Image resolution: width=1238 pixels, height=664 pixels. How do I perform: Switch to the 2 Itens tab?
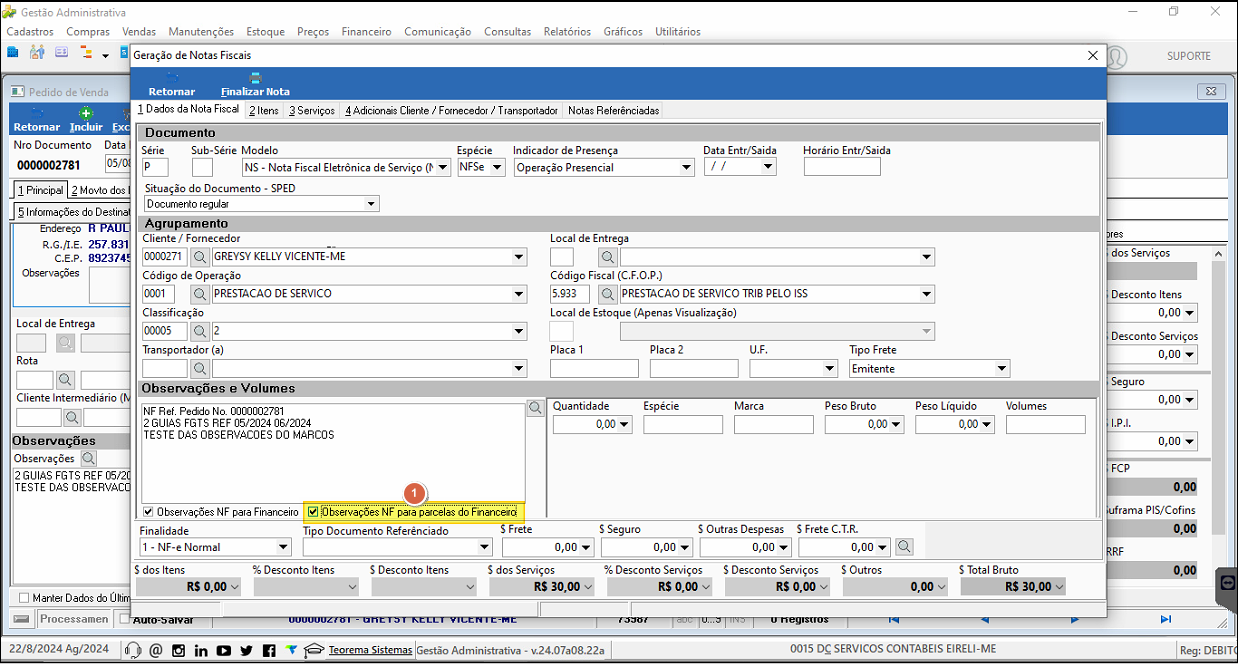pyautogui.click(x=264, y=110)
